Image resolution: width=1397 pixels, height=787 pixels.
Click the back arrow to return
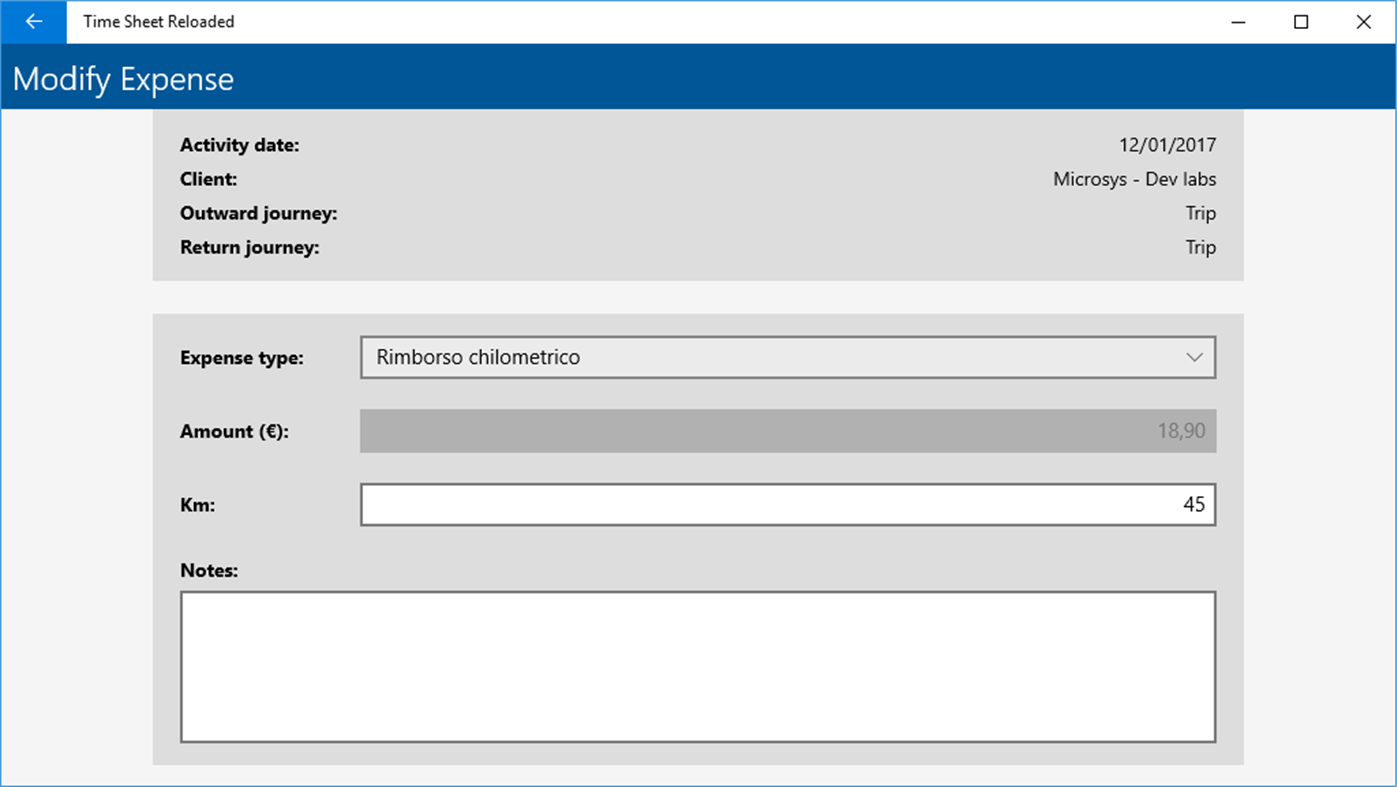pos(33,21)
